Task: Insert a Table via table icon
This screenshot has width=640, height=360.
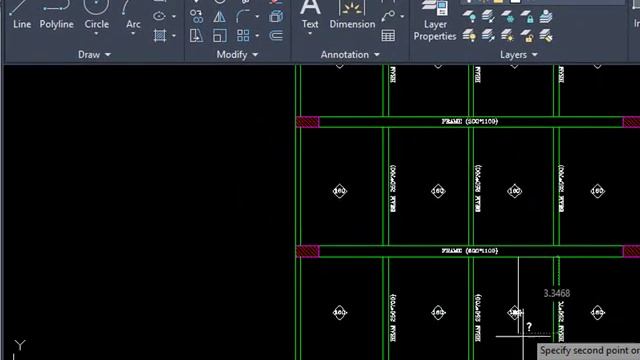Action: [388, 36]
